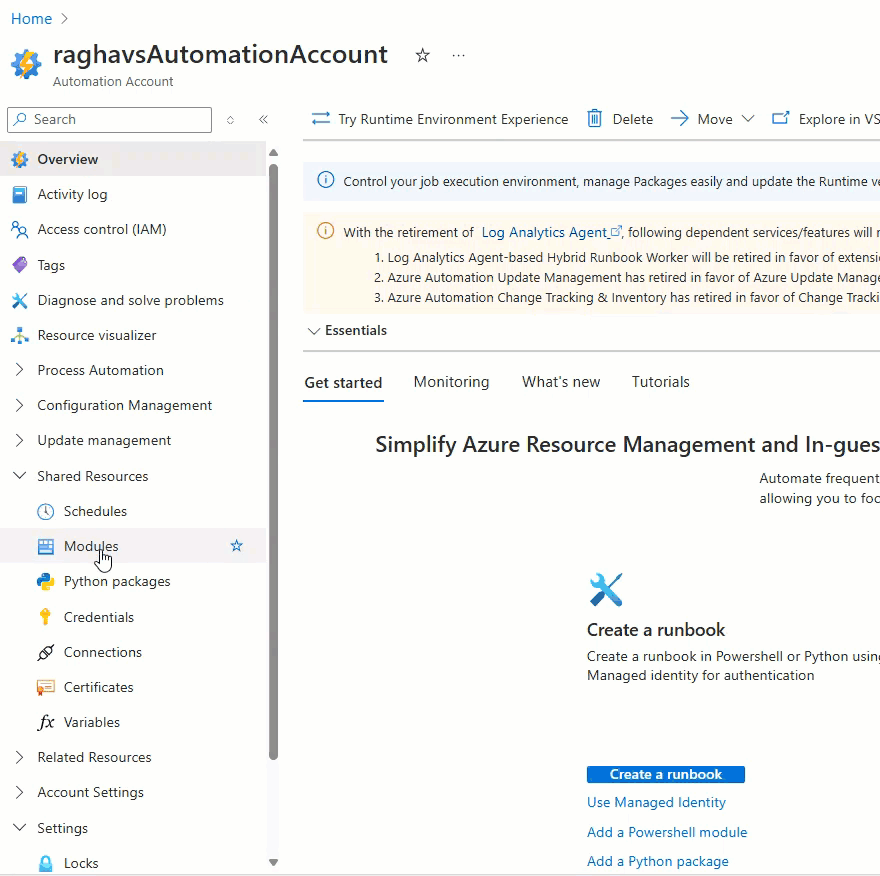Open the Connections item

(x=133, y=652)
